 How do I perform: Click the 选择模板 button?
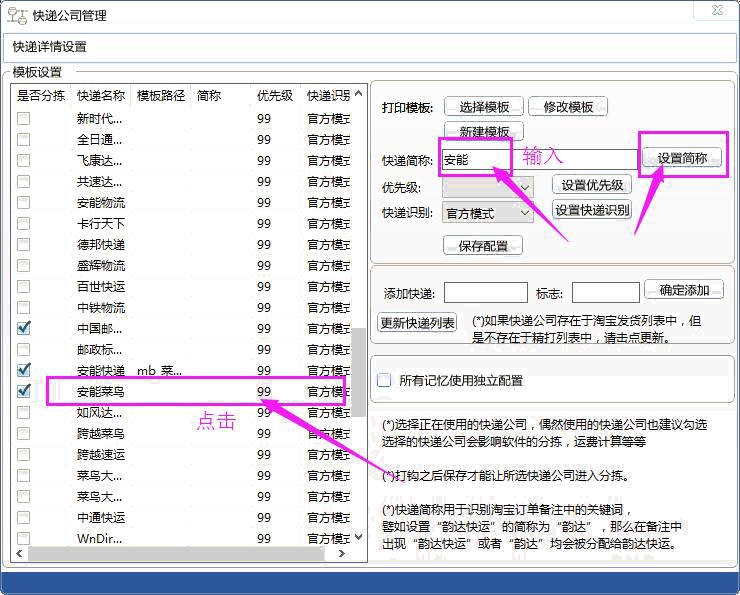point(484,107)
